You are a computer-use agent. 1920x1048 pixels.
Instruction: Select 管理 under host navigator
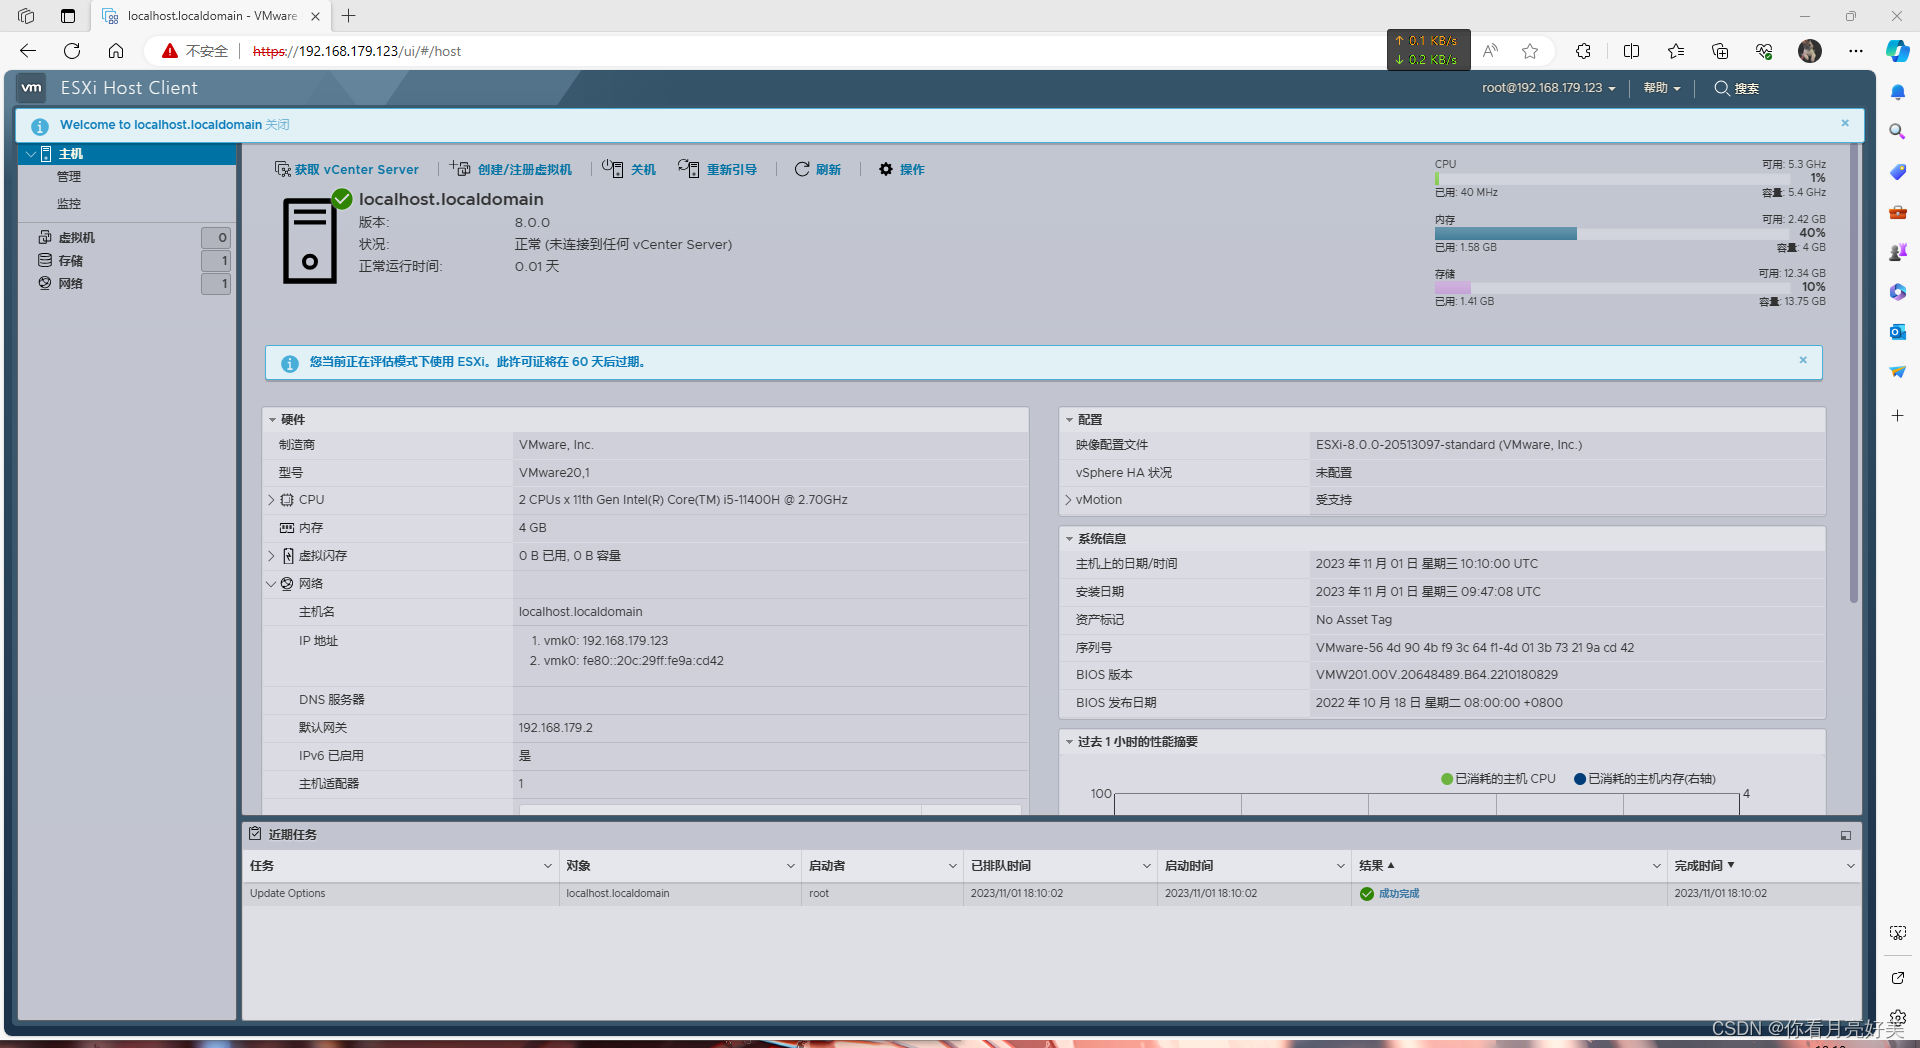click(69, 177)
